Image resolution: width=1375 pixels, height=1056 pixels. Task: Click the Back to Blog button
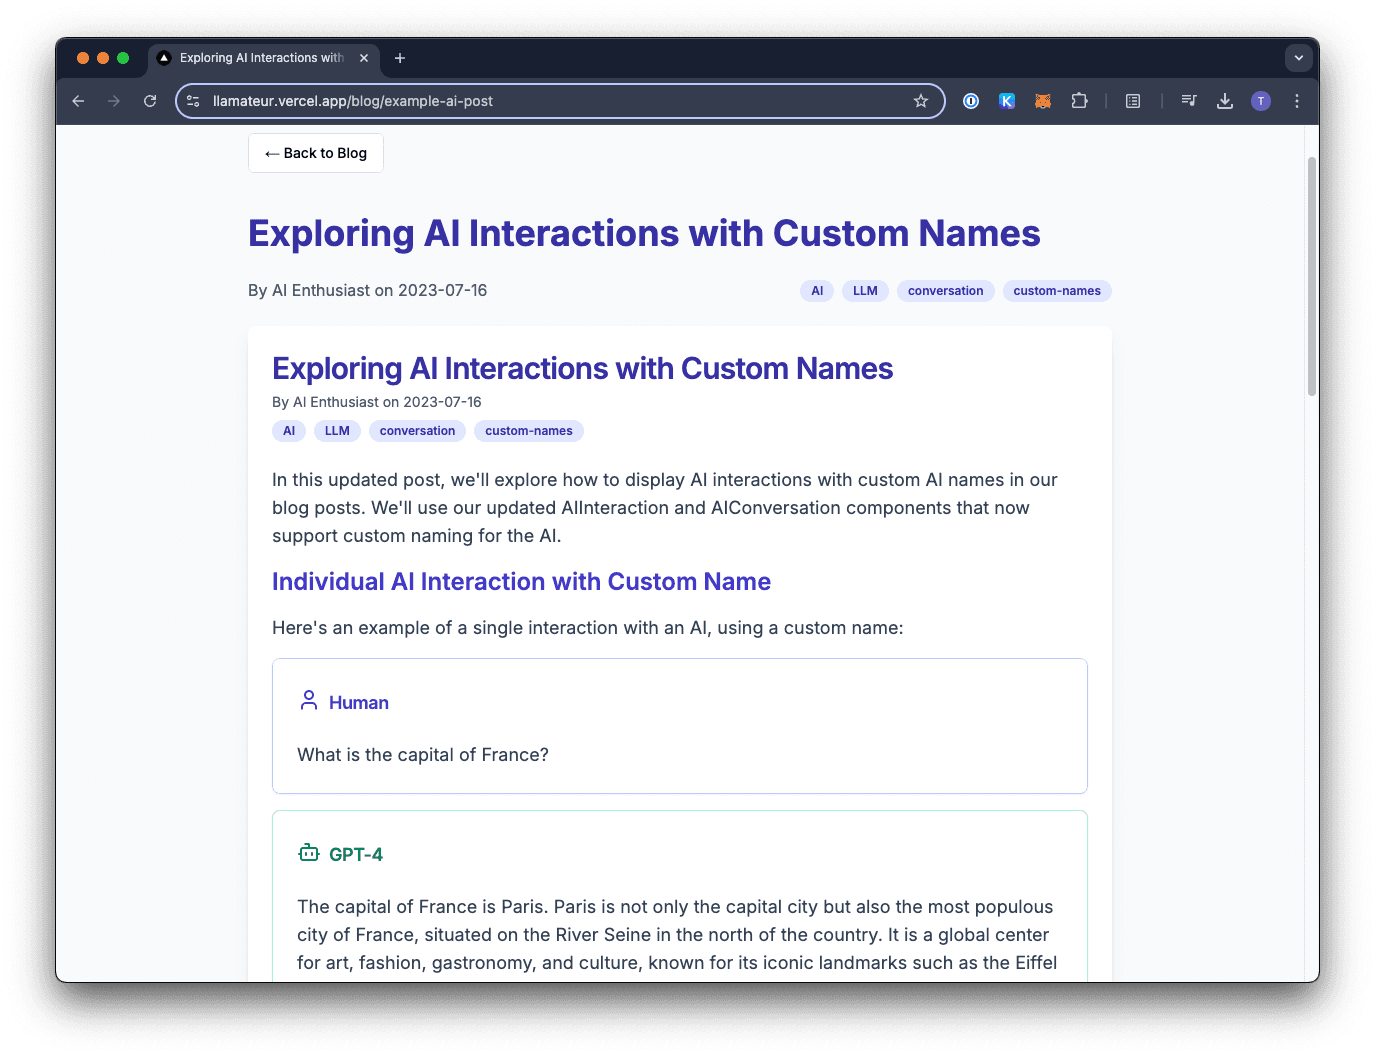pos(315,152)
